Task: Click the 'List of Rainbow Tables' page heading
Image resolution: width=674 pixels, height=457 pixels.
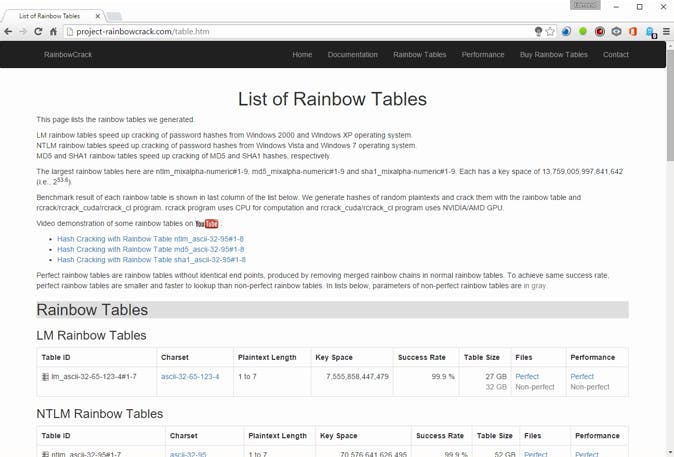Action: [332, 99]
